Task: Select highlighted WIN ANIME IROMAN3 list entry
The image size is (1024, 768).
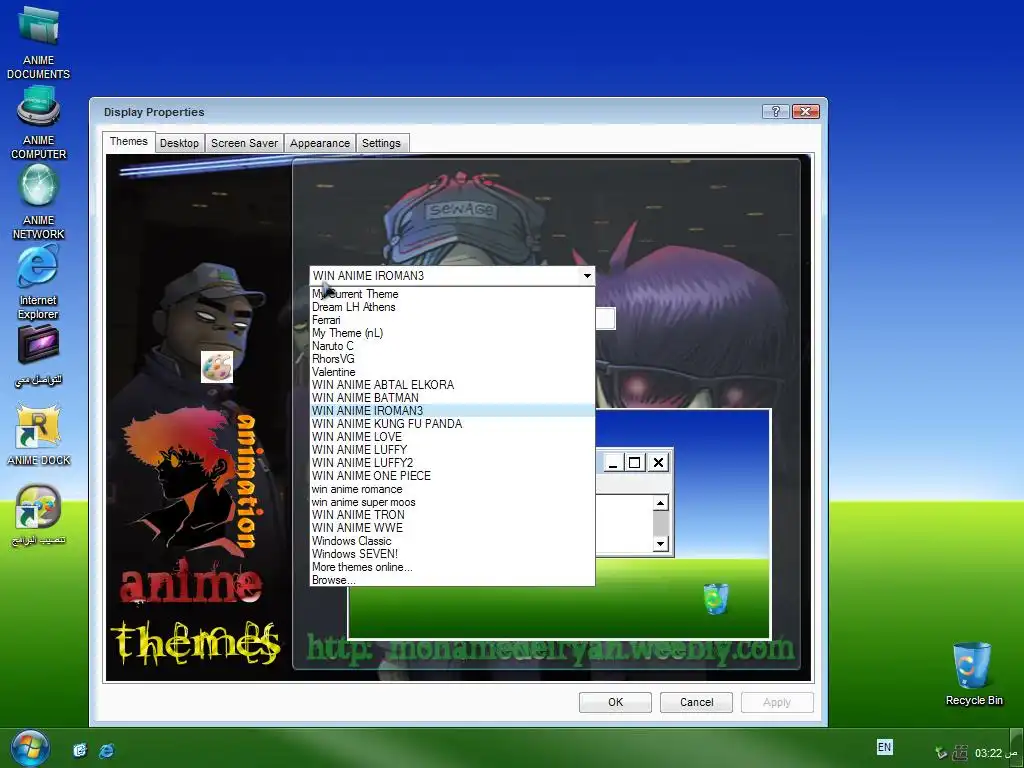Action: 452,411
